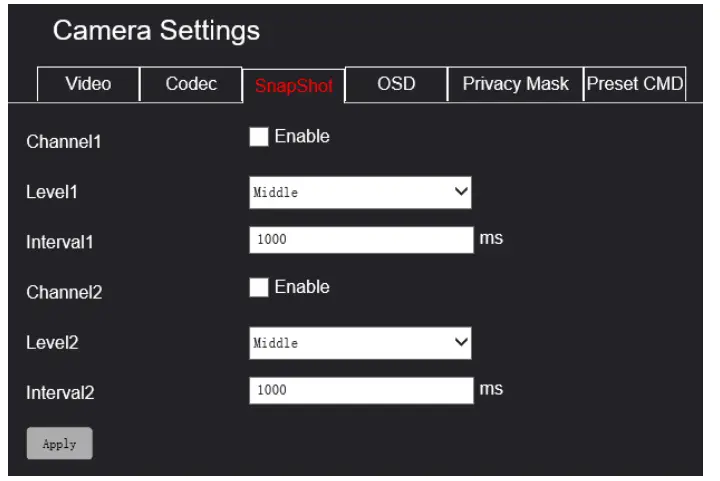Click the Camera Settings heading
The width and height of the screenshot is (720, 481).
pyautogui.click(x=156, y=31)
